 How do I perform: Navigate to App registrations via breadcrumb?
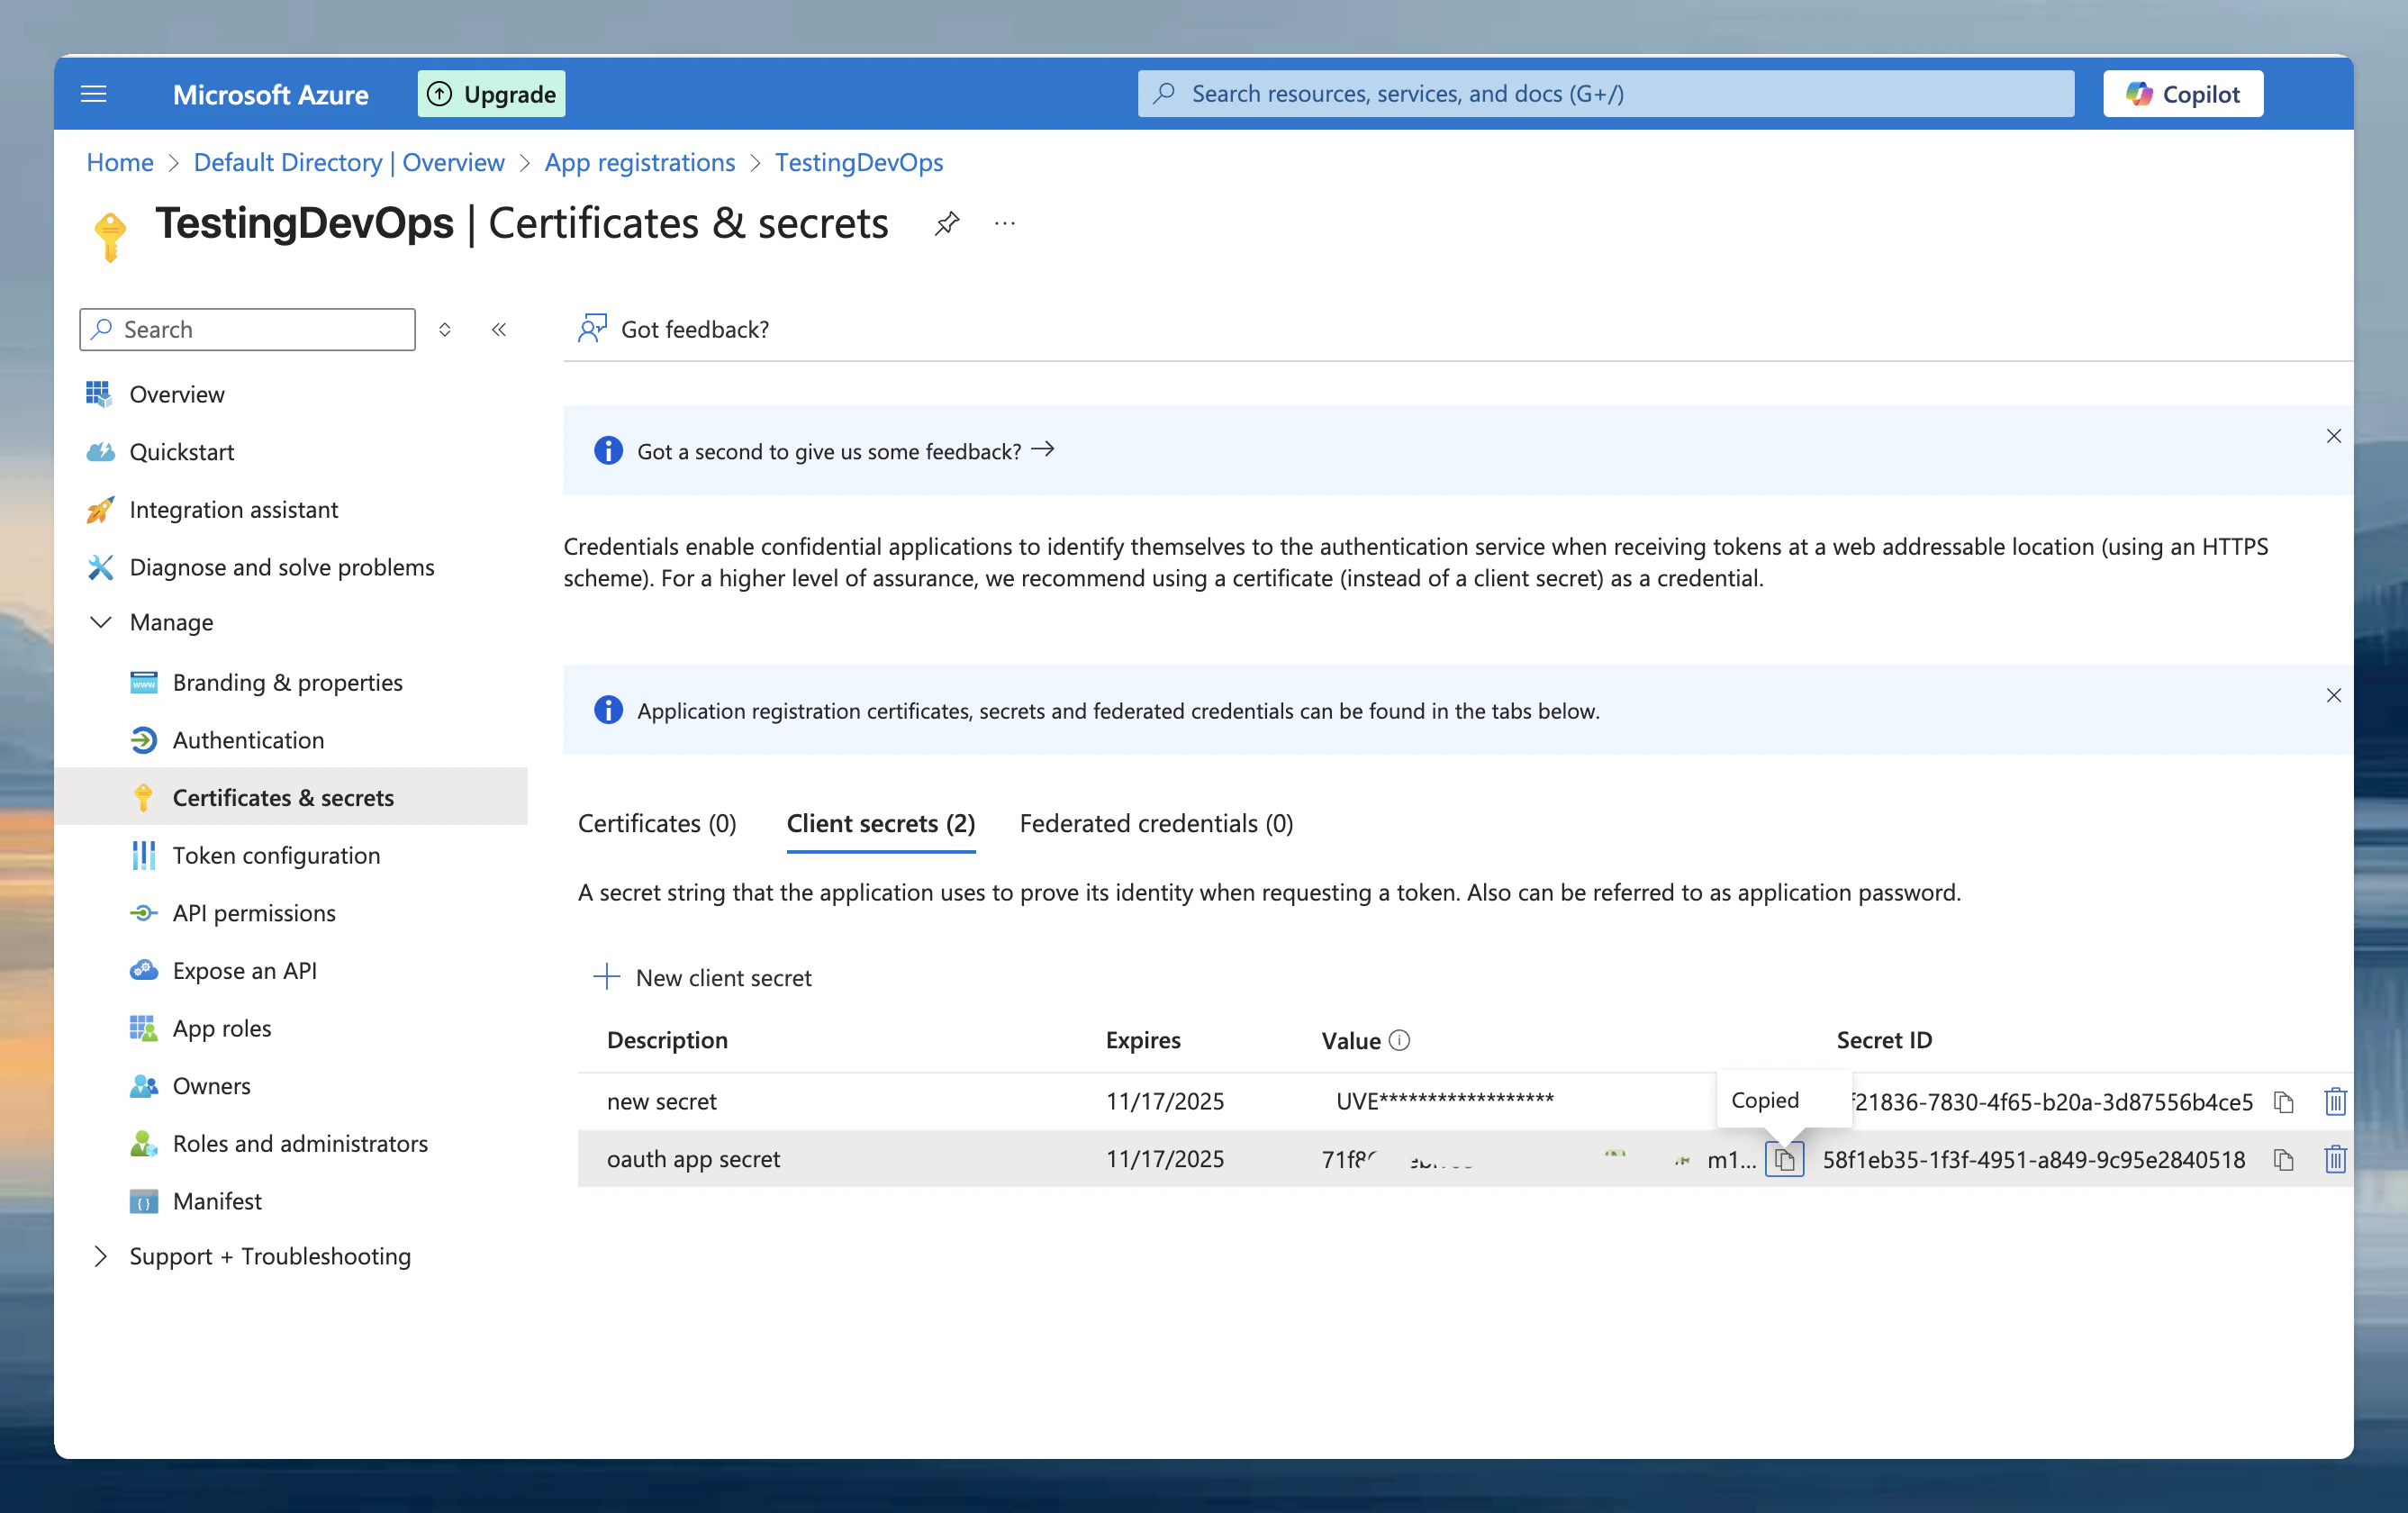(x=640, y=162)
